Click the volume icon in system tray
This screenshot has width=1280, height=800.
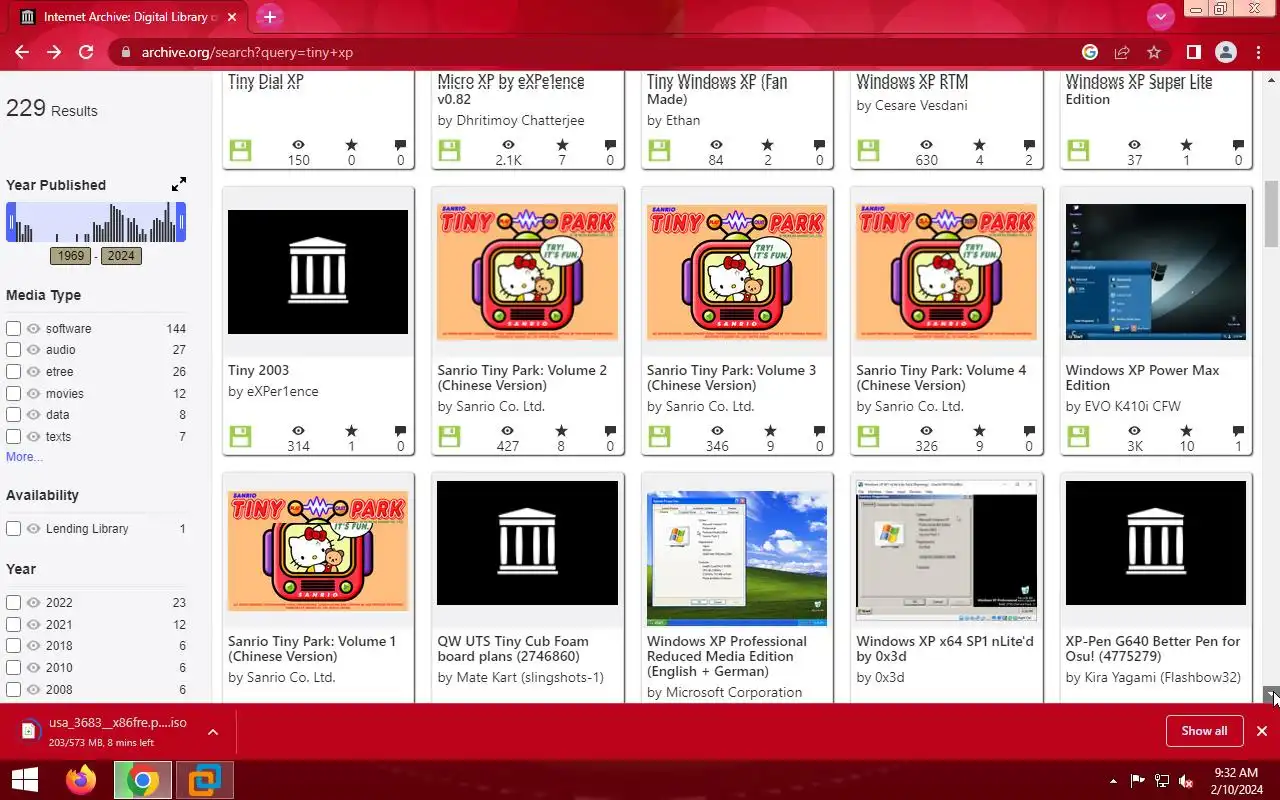tap(1186, 780)
